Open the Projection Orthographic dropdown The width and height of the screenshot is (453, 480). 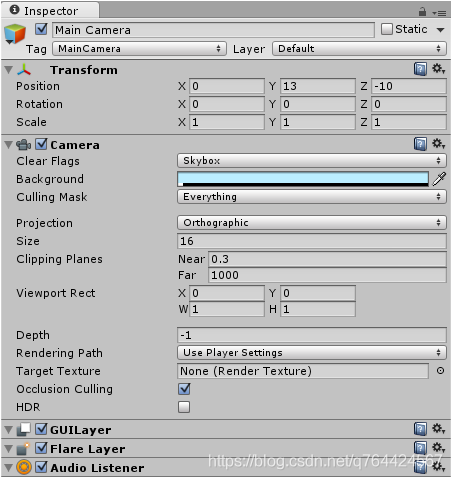(x=312, y=223)
